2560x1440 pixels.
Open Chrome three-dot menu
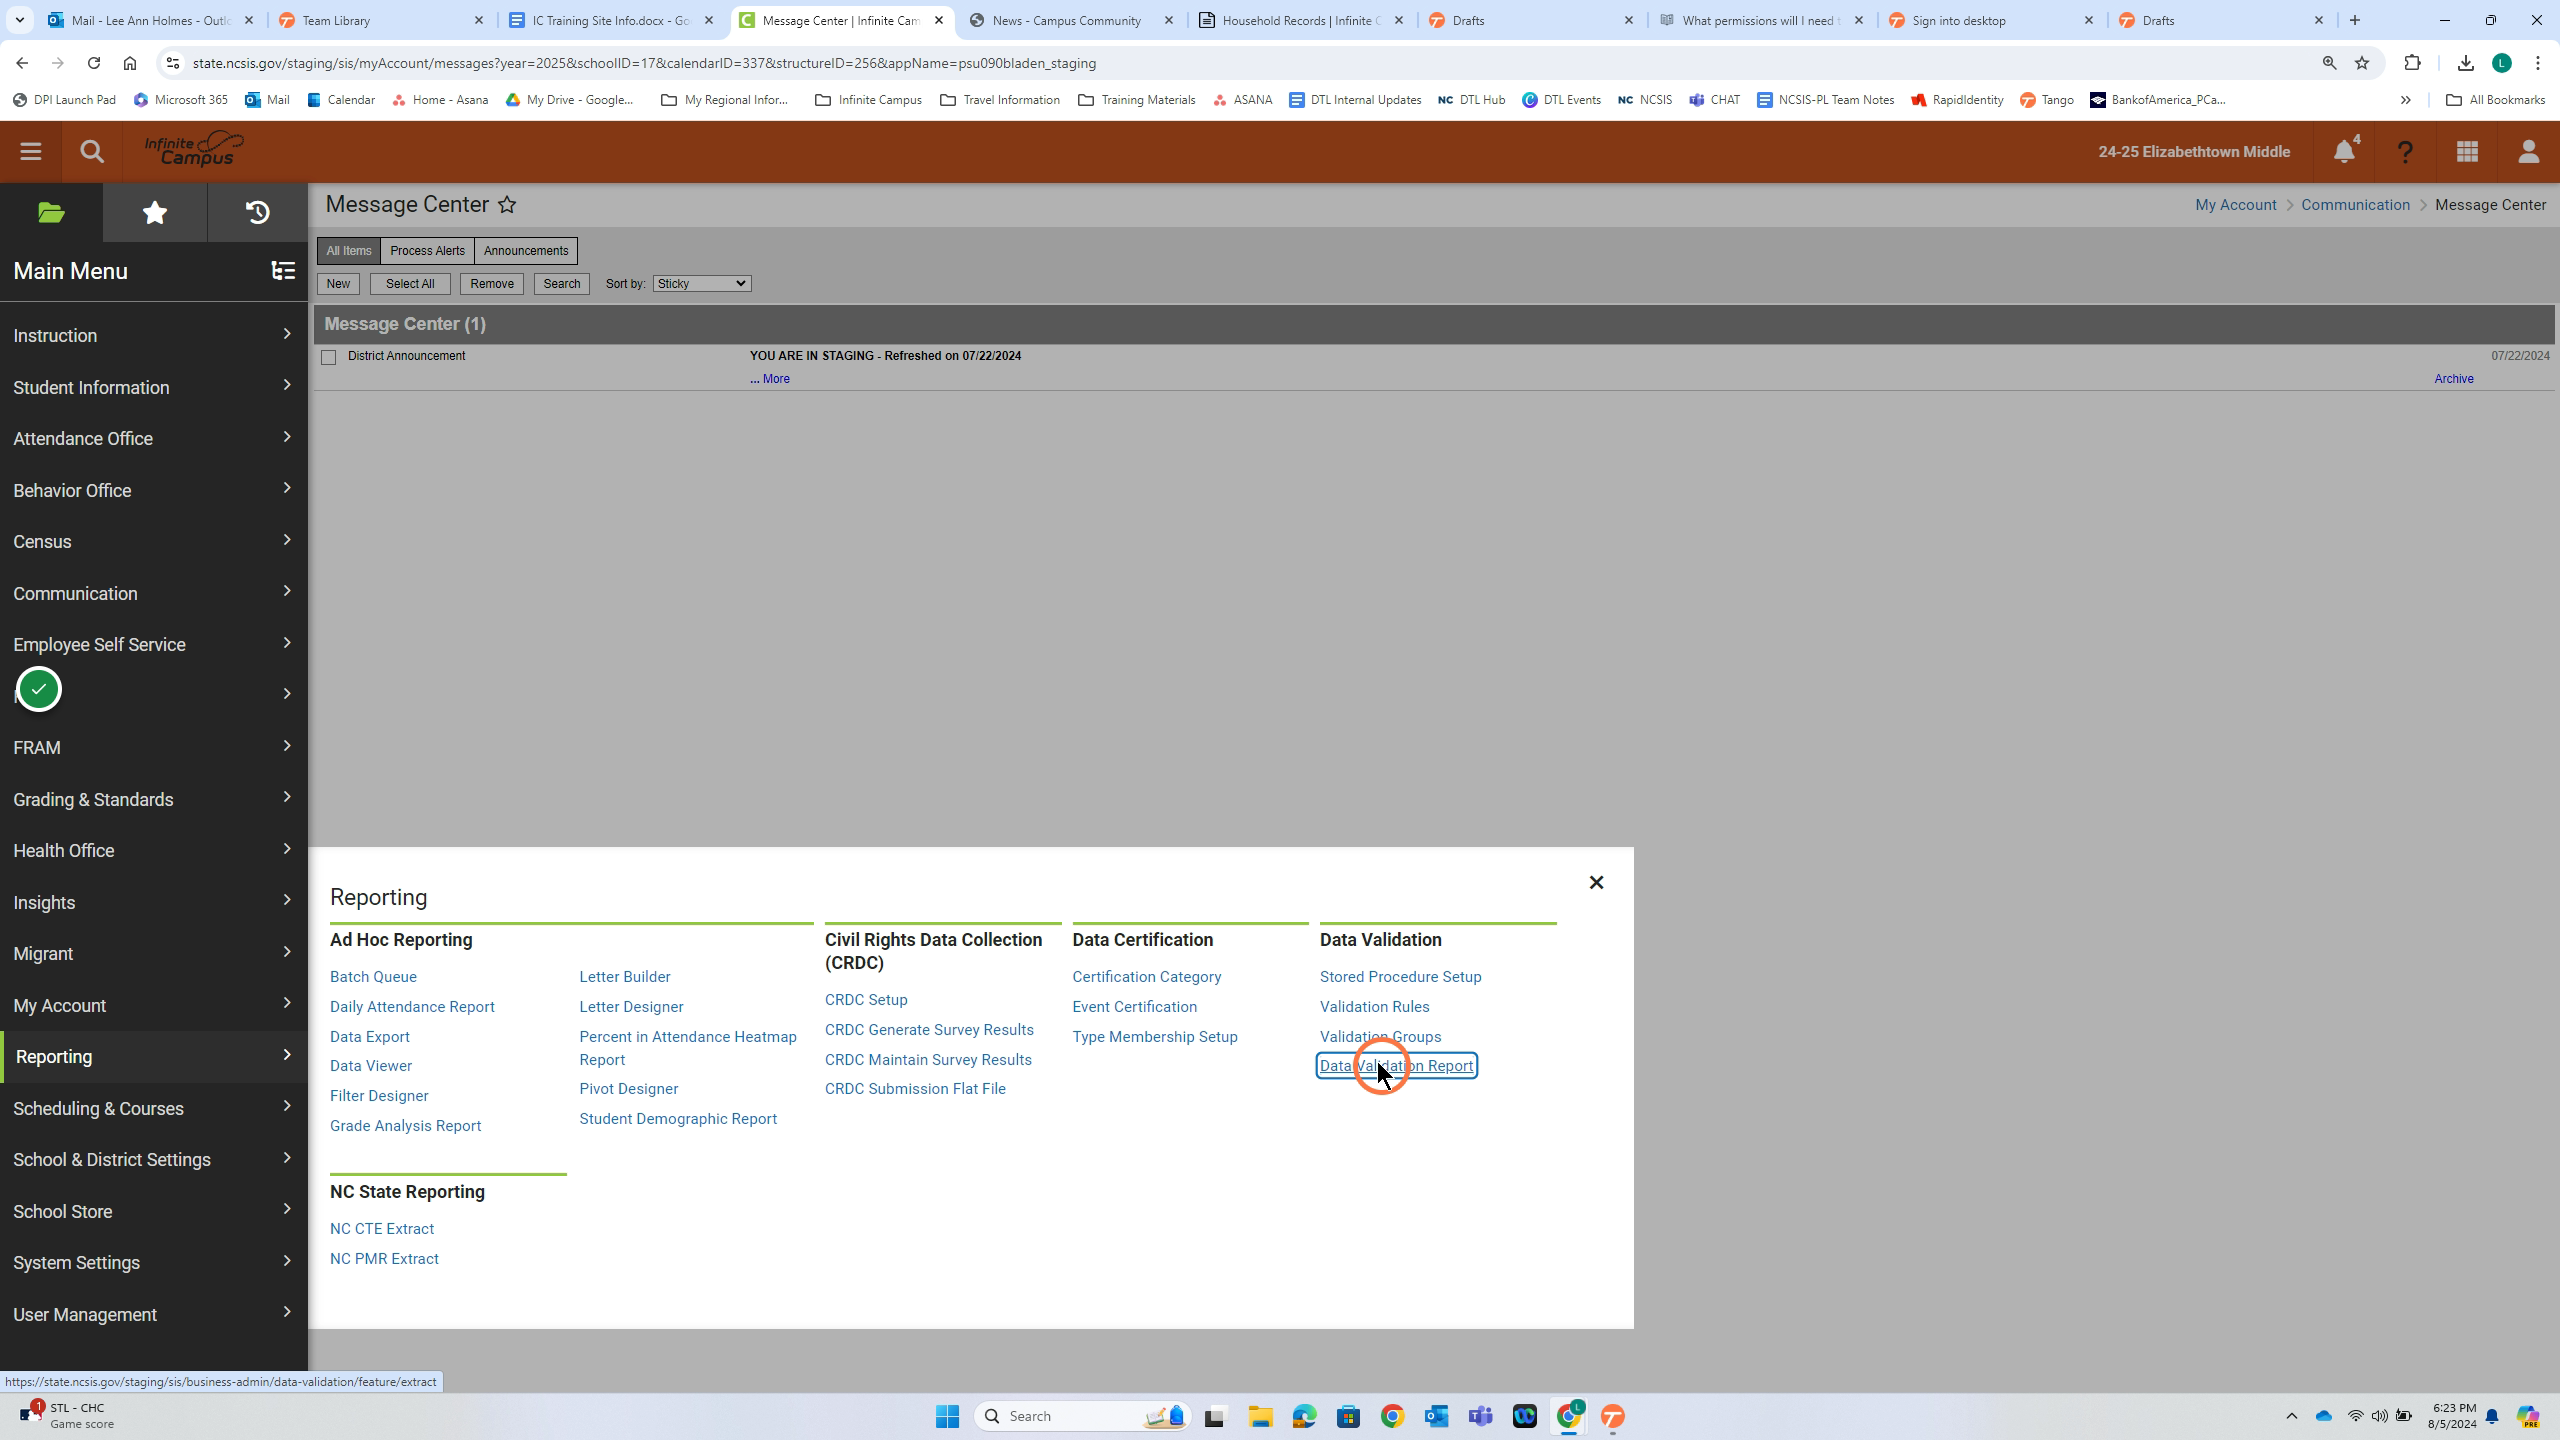coord(2538,63)
